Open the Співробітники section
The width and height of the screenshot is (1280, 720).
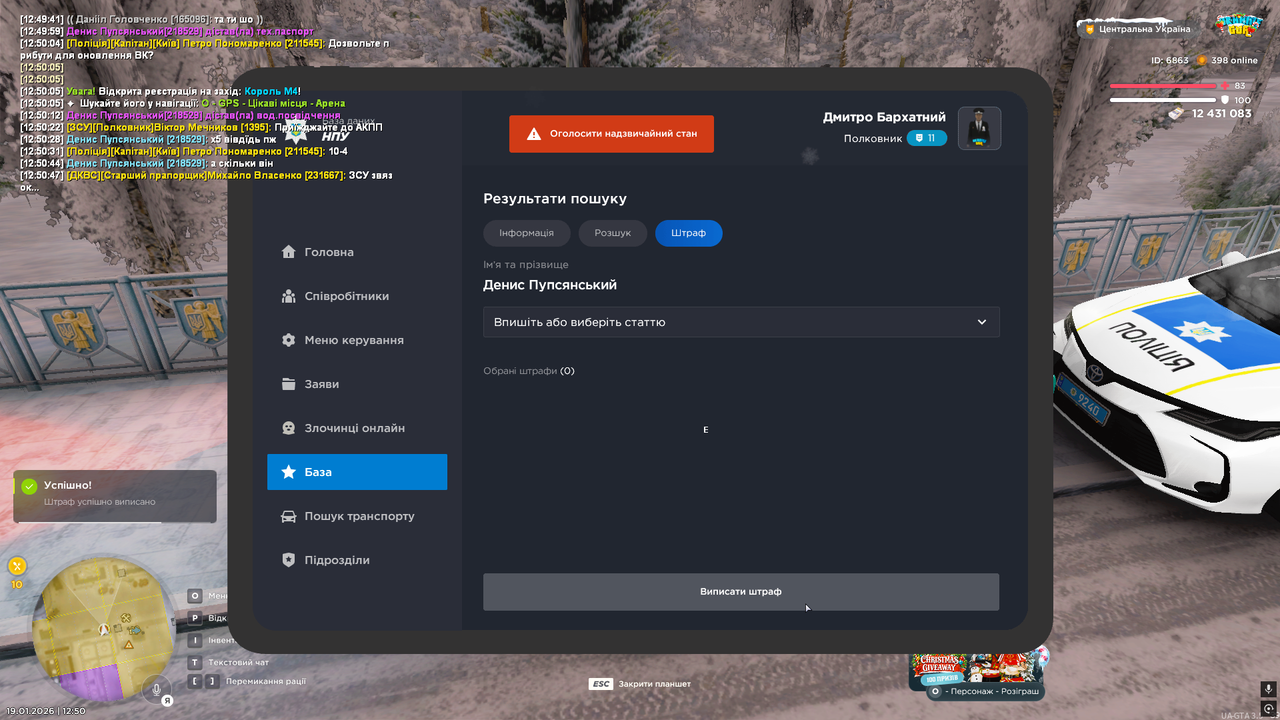pos(357,296)
